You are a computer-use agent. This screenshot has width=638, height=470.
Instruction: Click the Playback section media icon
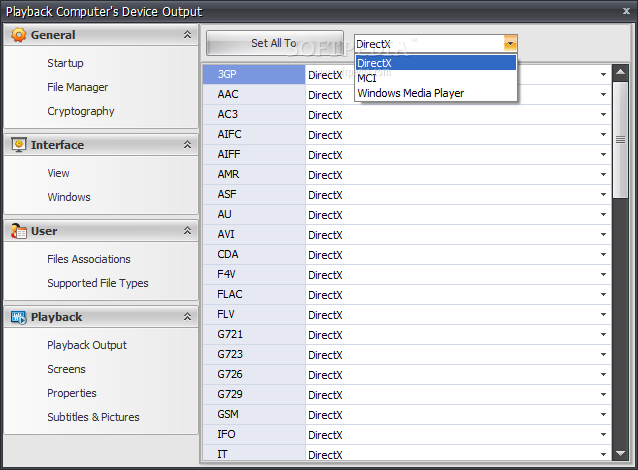[18, 317]
